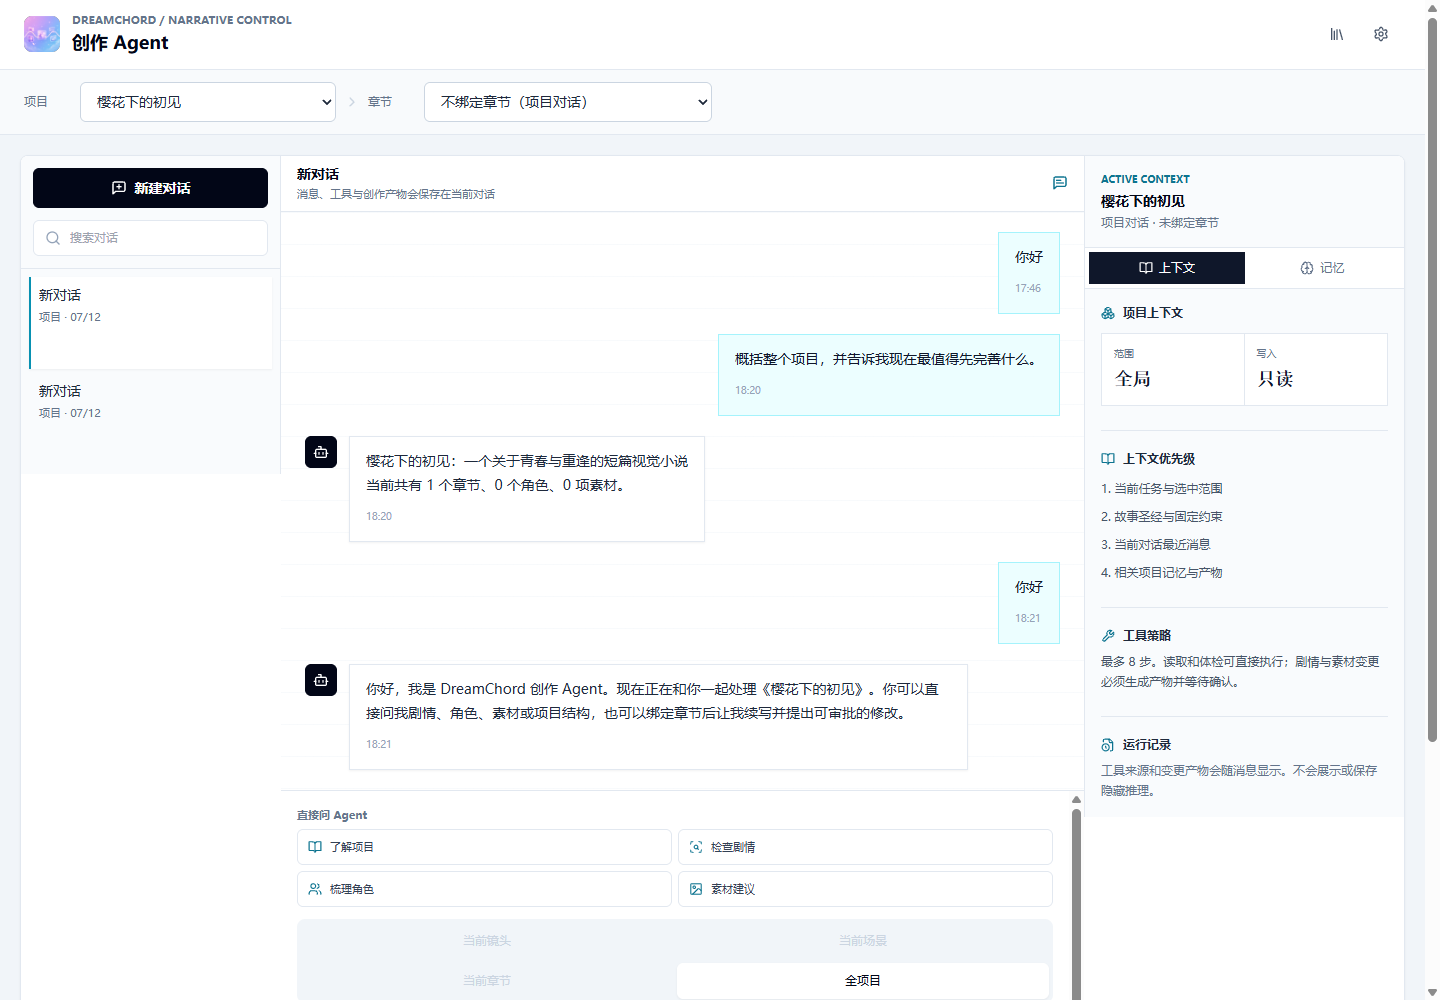Click the 项目对话 · 未绑定章节 subtitle
Screen dimensions: 1440x1000
pos(1160,223)
